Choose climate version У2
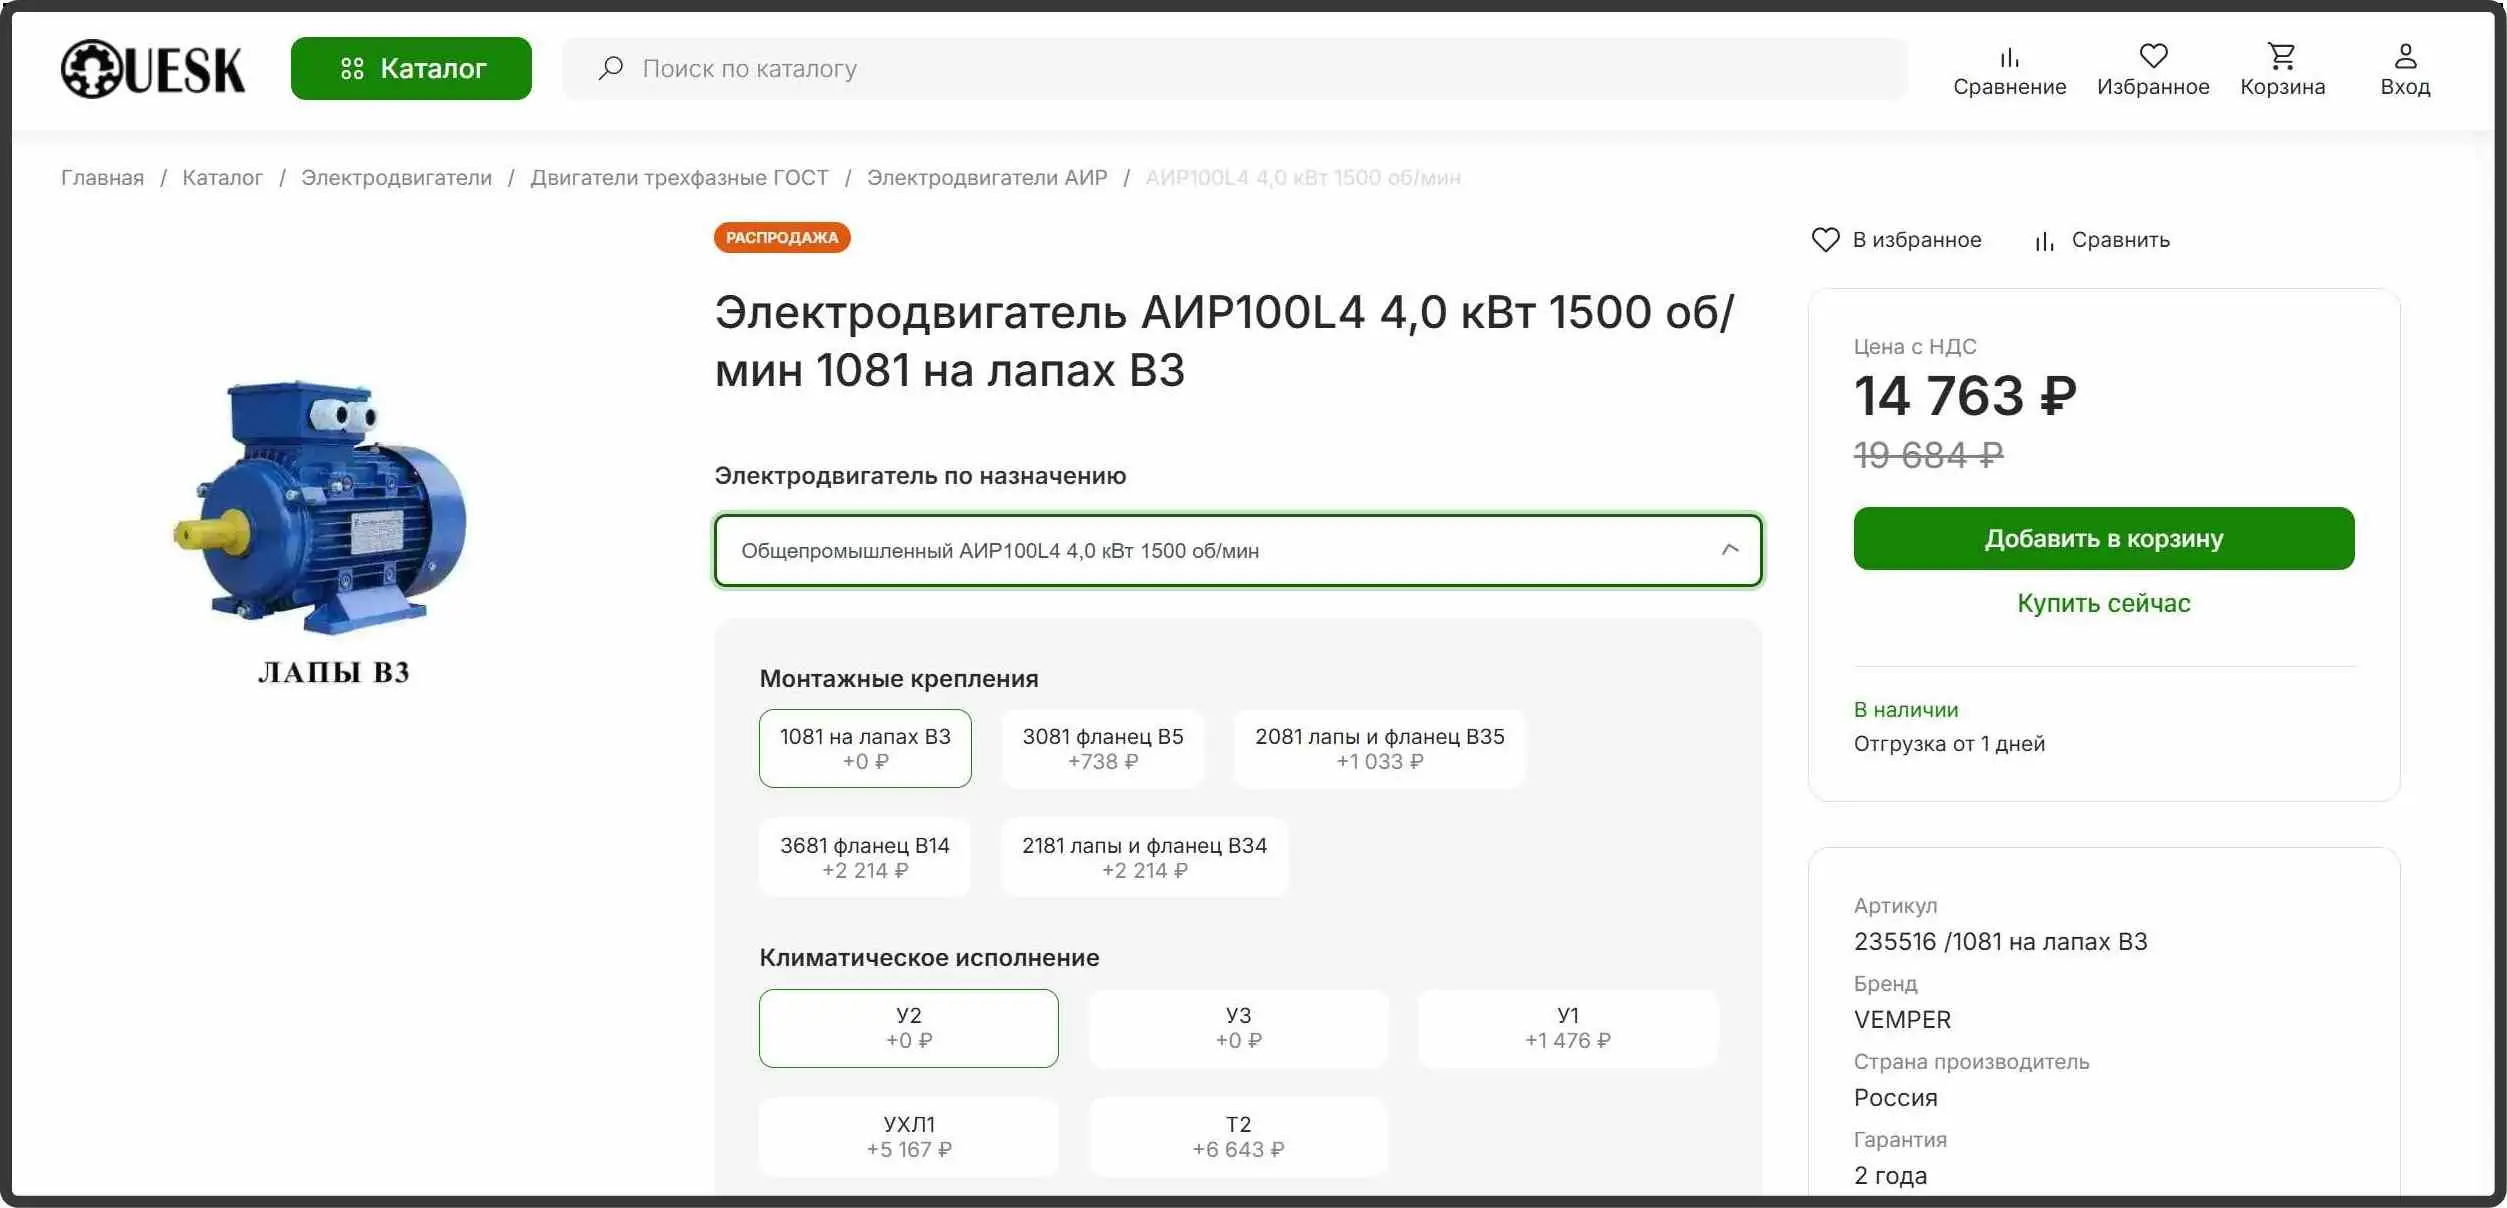2507x1208 pixels. tap(909, 1028)
